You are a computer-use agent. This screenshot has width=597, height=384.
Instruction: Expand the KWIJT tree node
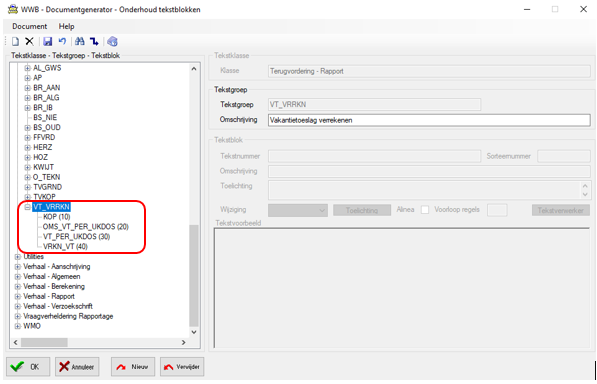click(x=27, y=167)
